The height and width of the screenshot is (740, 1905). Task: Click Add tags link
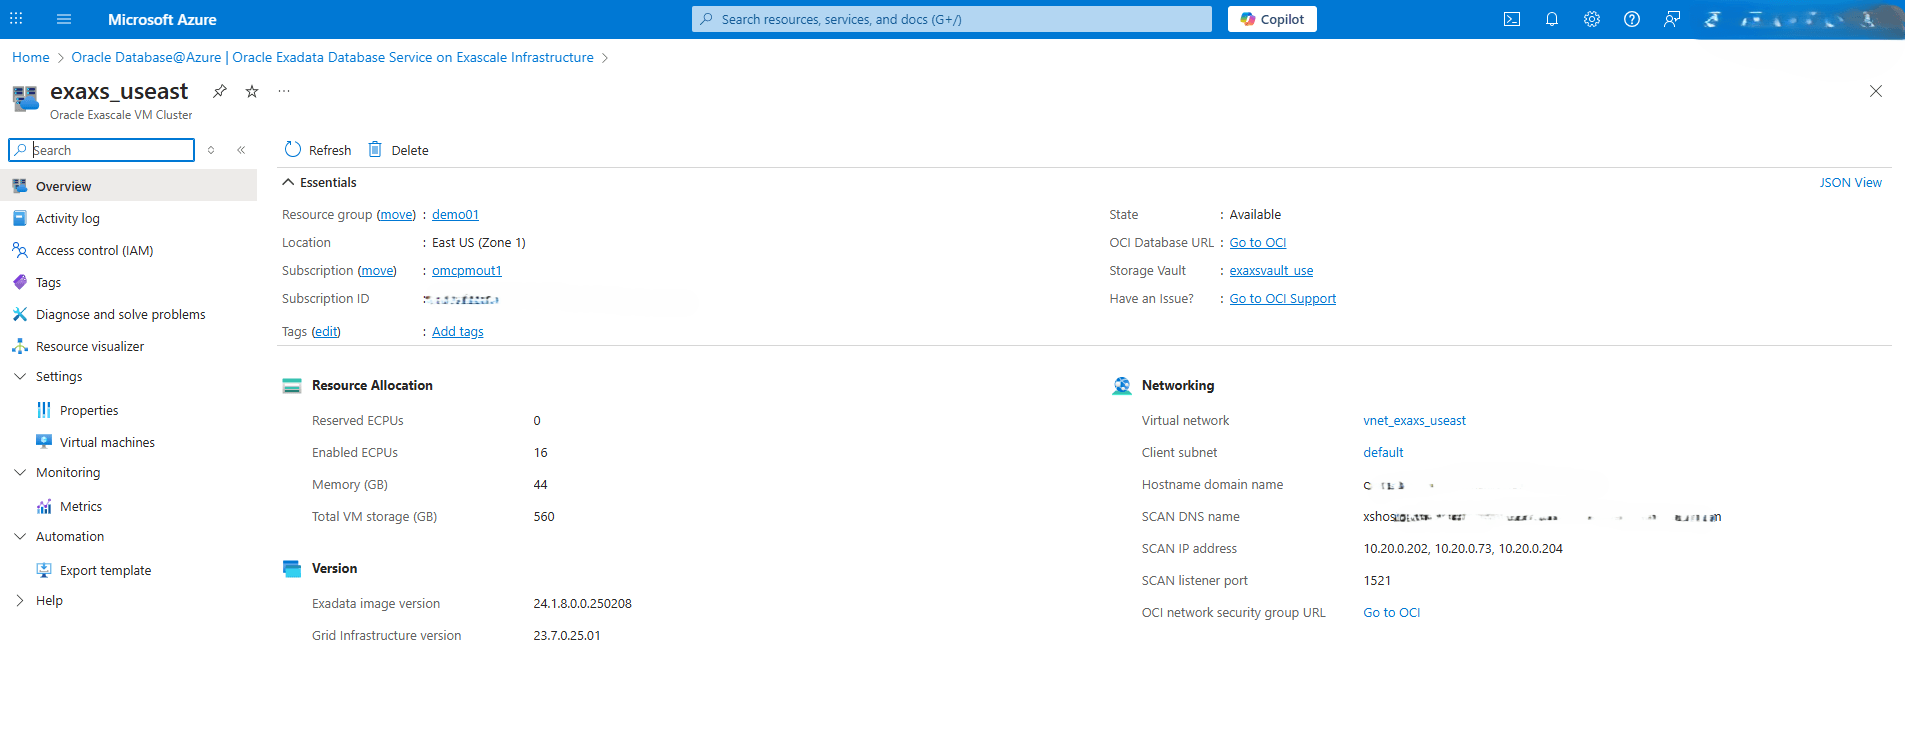click(x=458, y=331)
